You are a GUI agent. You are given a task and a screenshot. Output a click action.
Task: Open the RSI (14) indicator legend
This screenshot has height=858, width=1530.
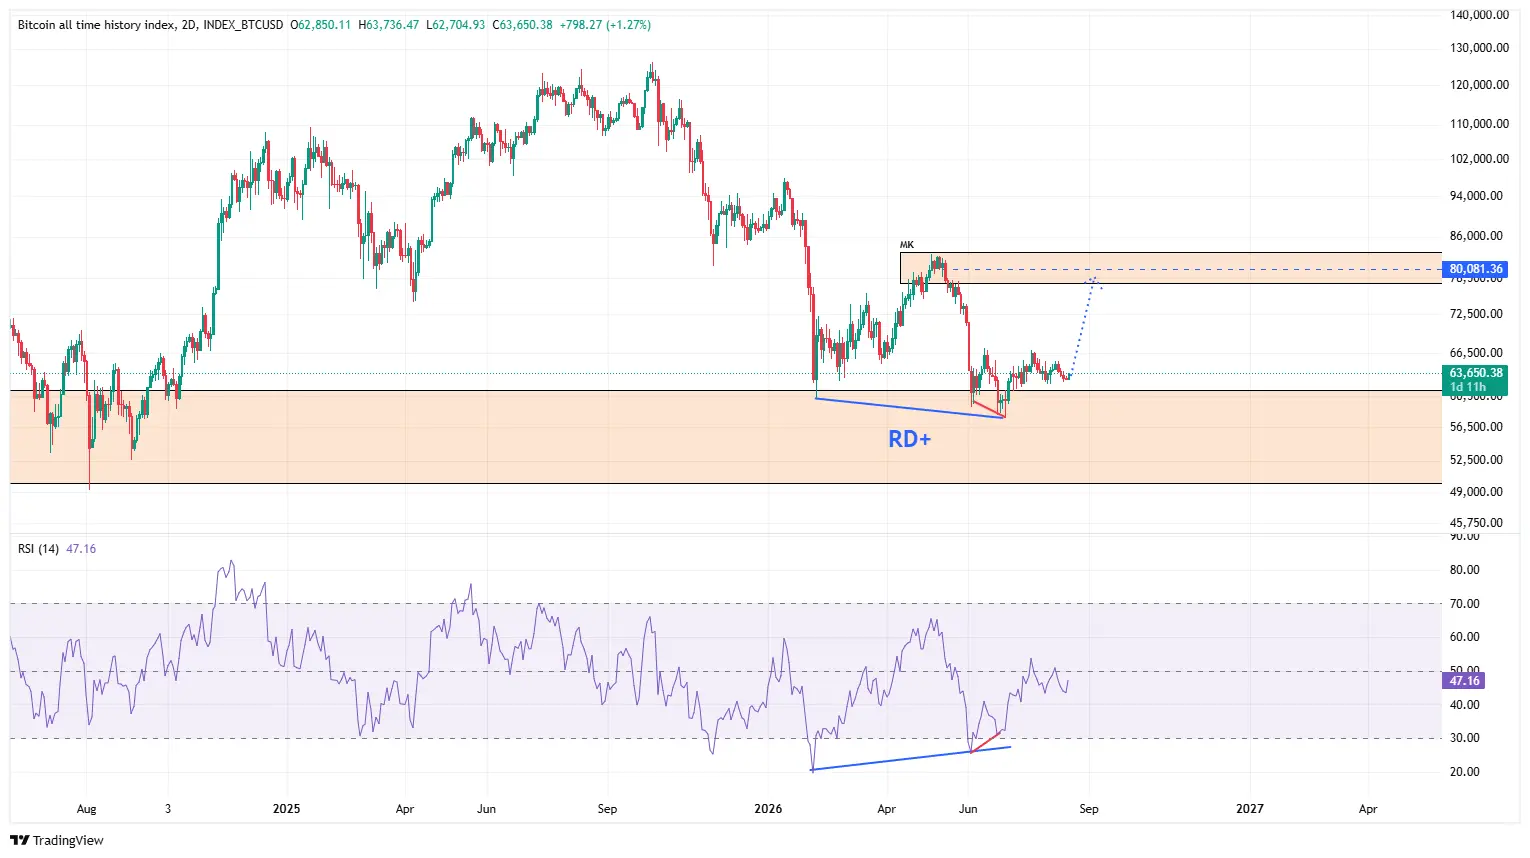38,549
